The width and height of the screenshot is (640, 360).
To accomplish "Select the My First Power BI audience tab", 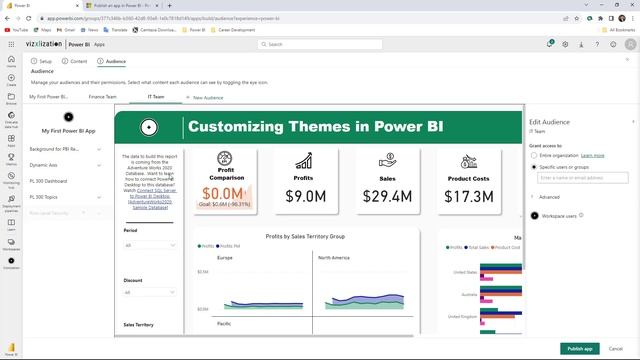I will point(48,97).
